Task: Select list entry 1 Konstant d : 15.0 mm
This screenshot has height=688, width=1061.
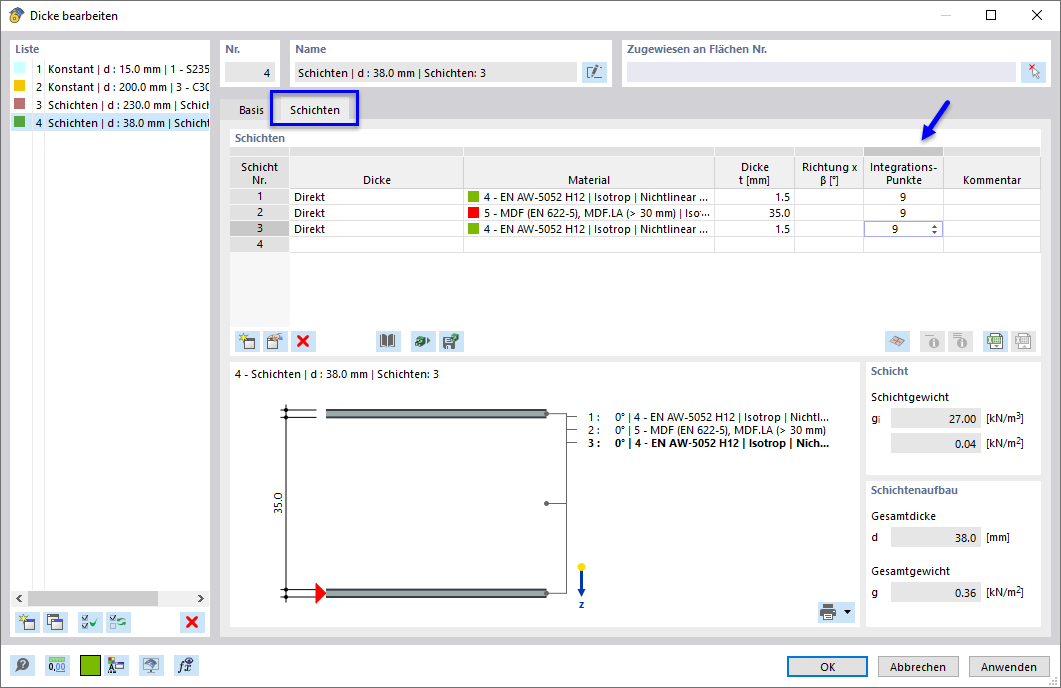Action: click(x=110, y=69)
